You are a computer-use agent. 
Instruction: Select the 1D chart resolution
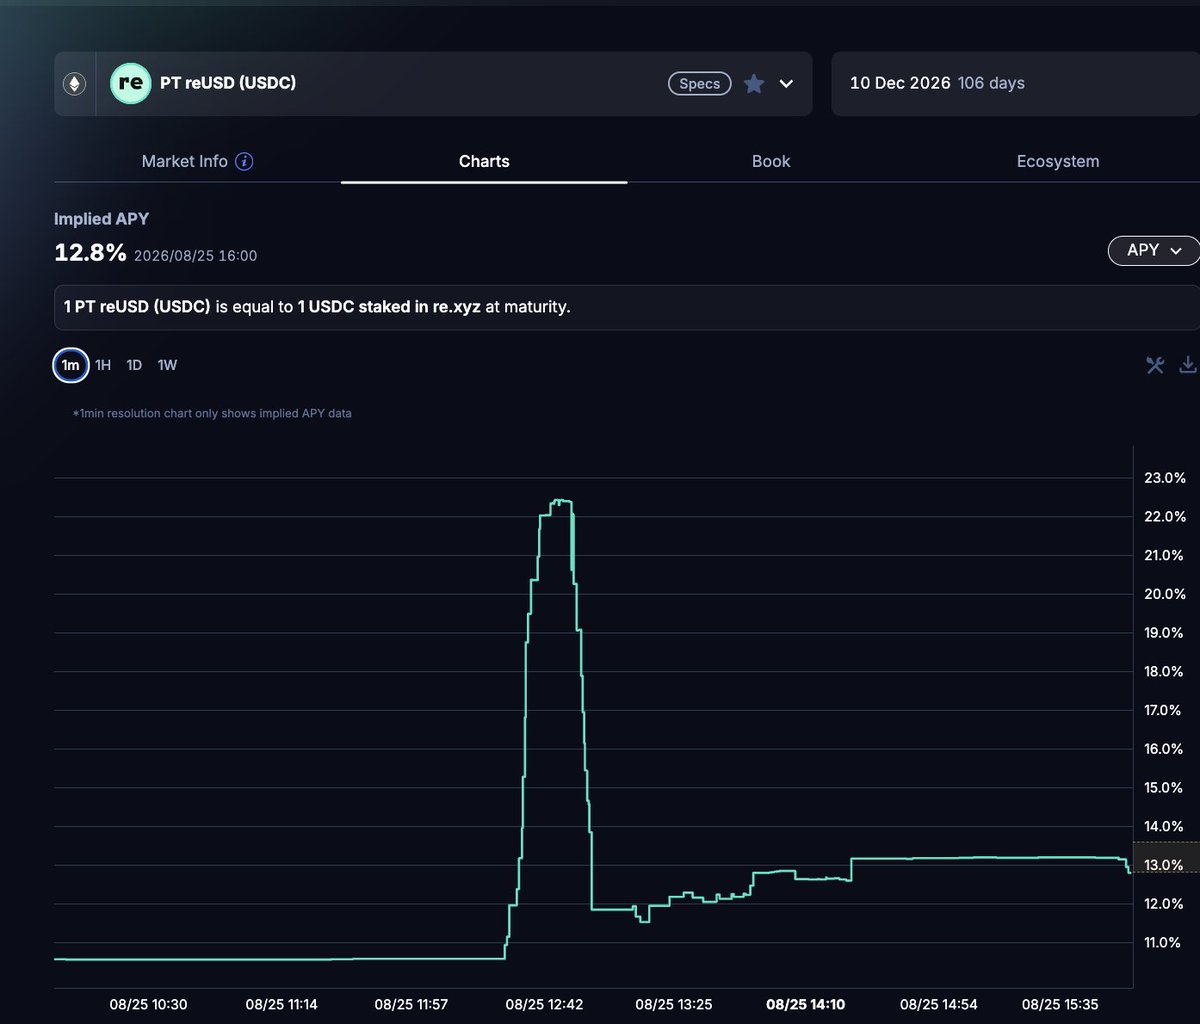(x=134, y=365)
